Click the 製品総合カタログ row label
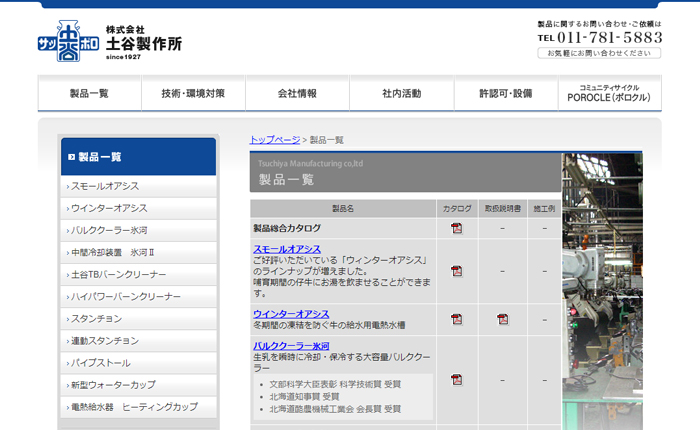 pos(287,228)
